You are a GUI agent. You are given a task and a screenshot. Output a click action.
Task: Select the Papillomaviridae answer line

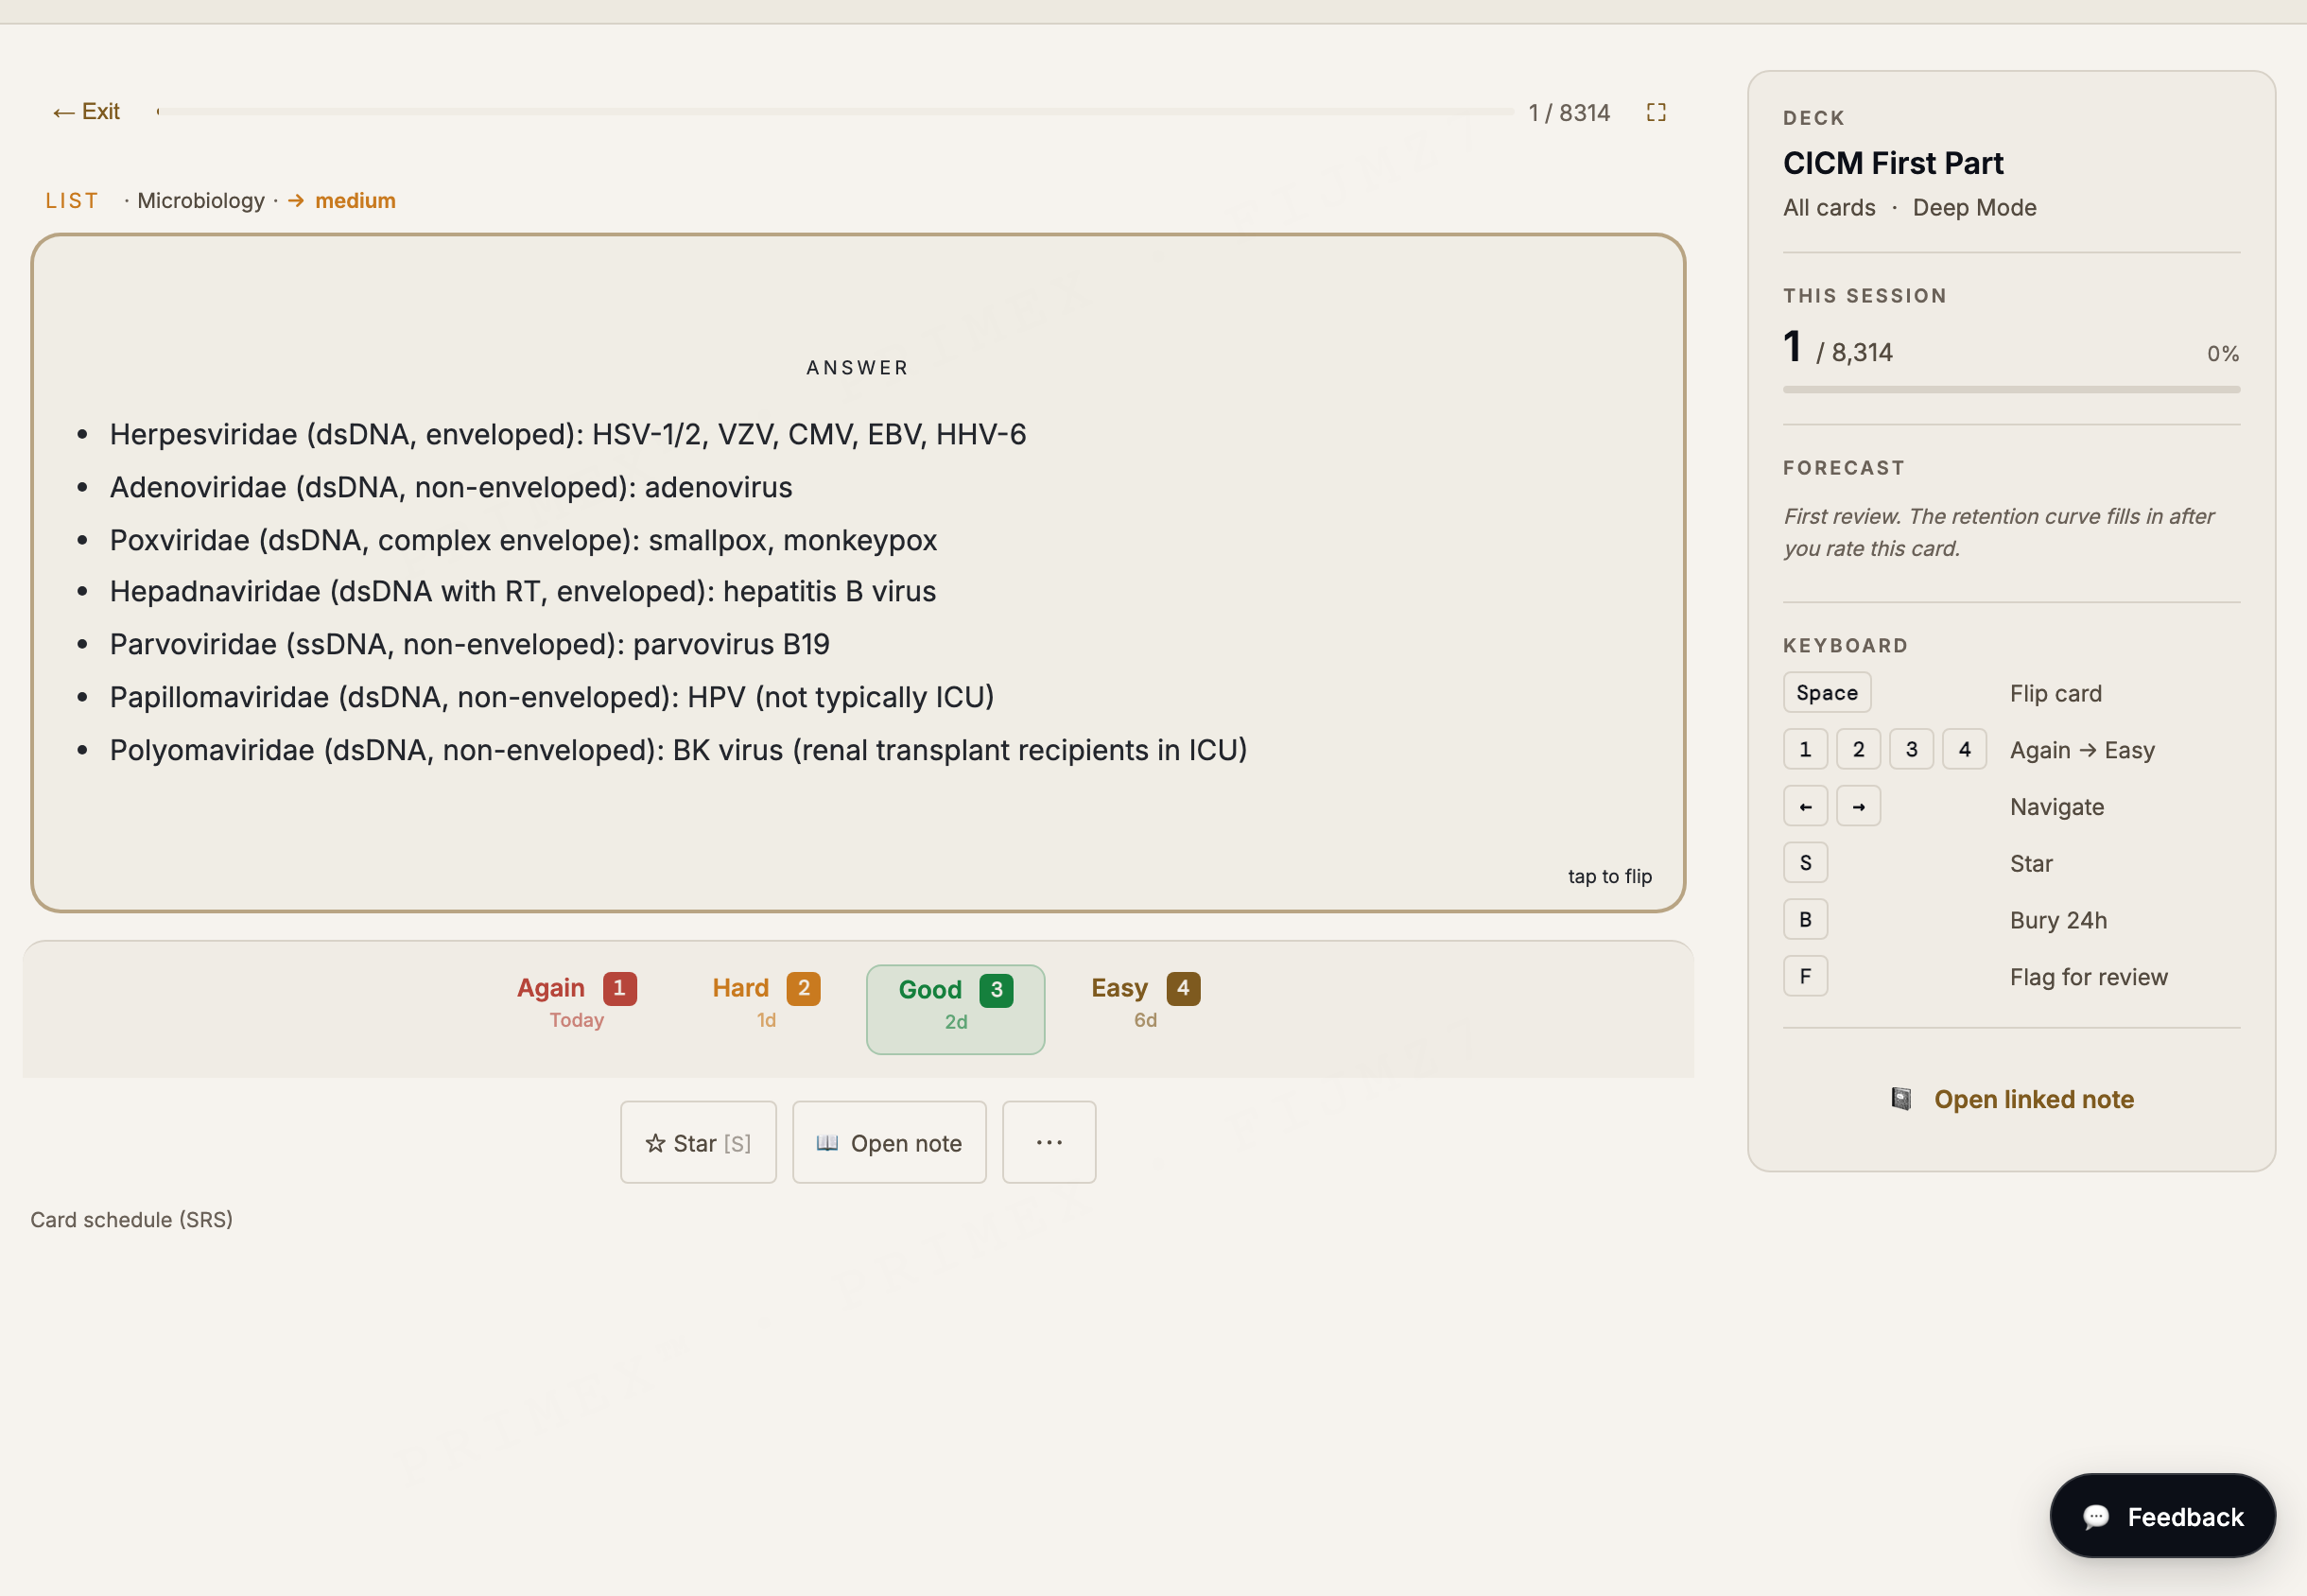click(552, 697)
